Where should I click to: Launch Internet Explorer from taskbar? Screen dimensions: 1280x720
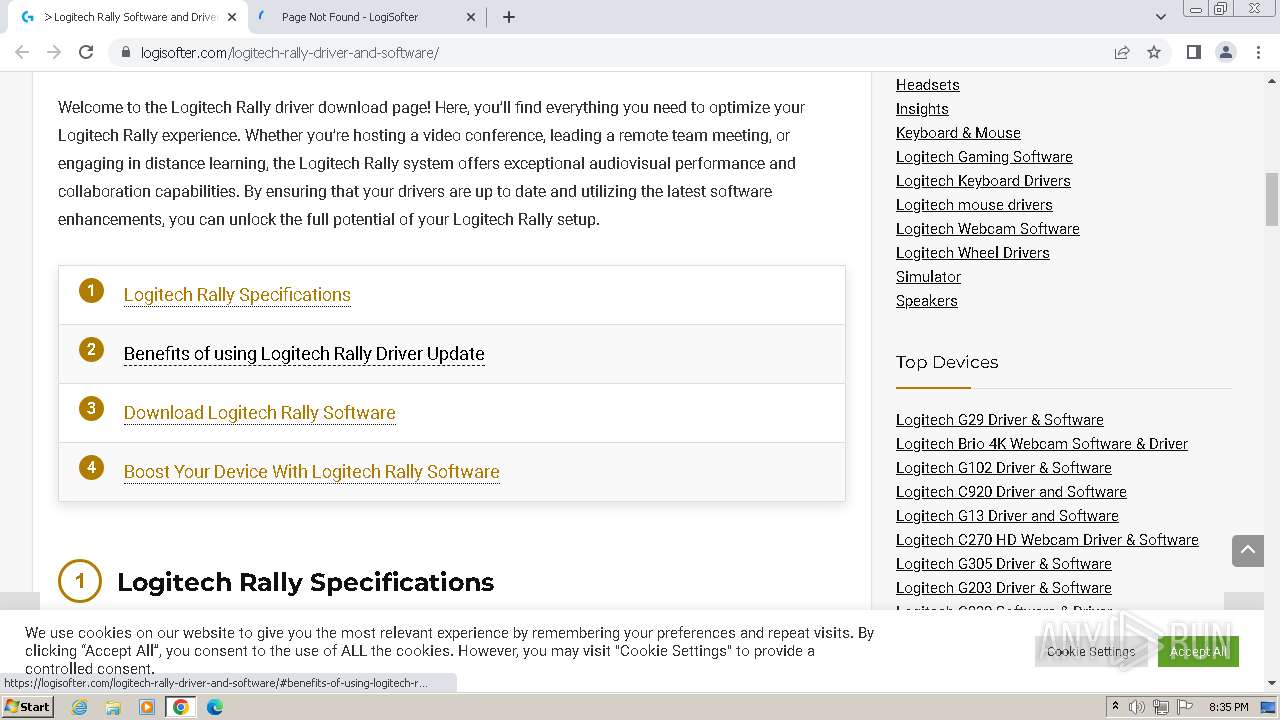[x=80, y=707]
